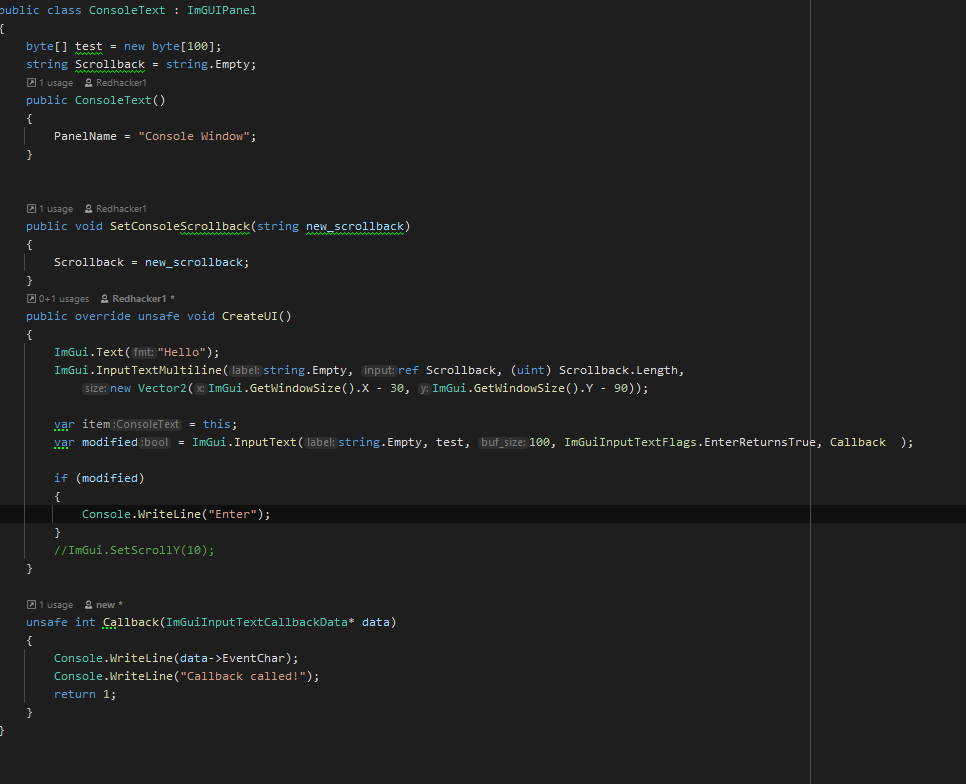Image resolution: width=966 pixels, height=784 pixels.
Task: Click the author icon beside 'new *'
Action: (x=88, y=605)
